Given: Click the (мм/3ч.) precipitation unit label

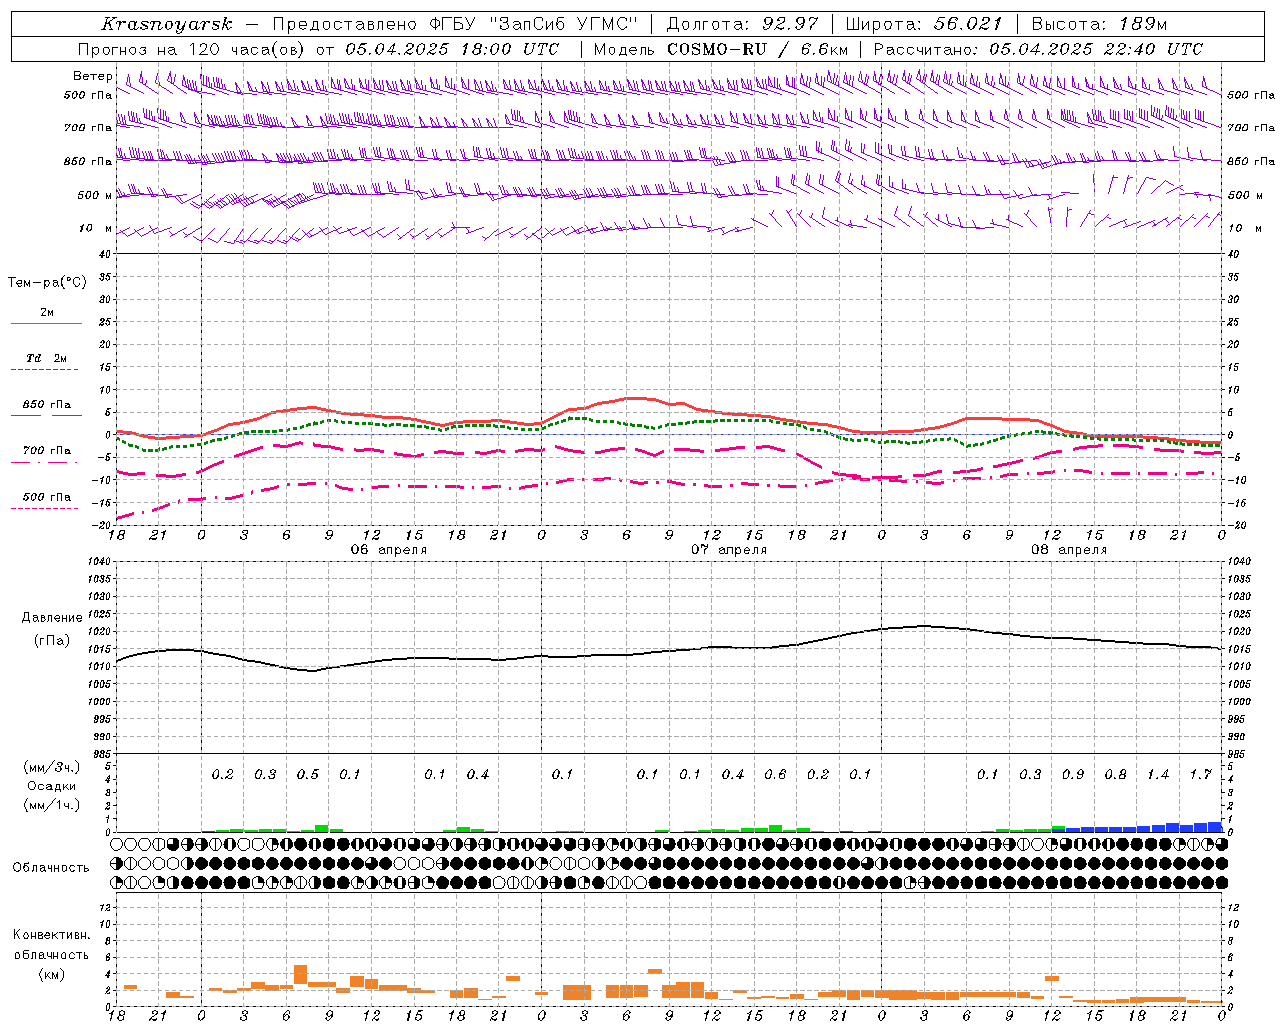Looking at the screenshot, I should tap(51, 767).
